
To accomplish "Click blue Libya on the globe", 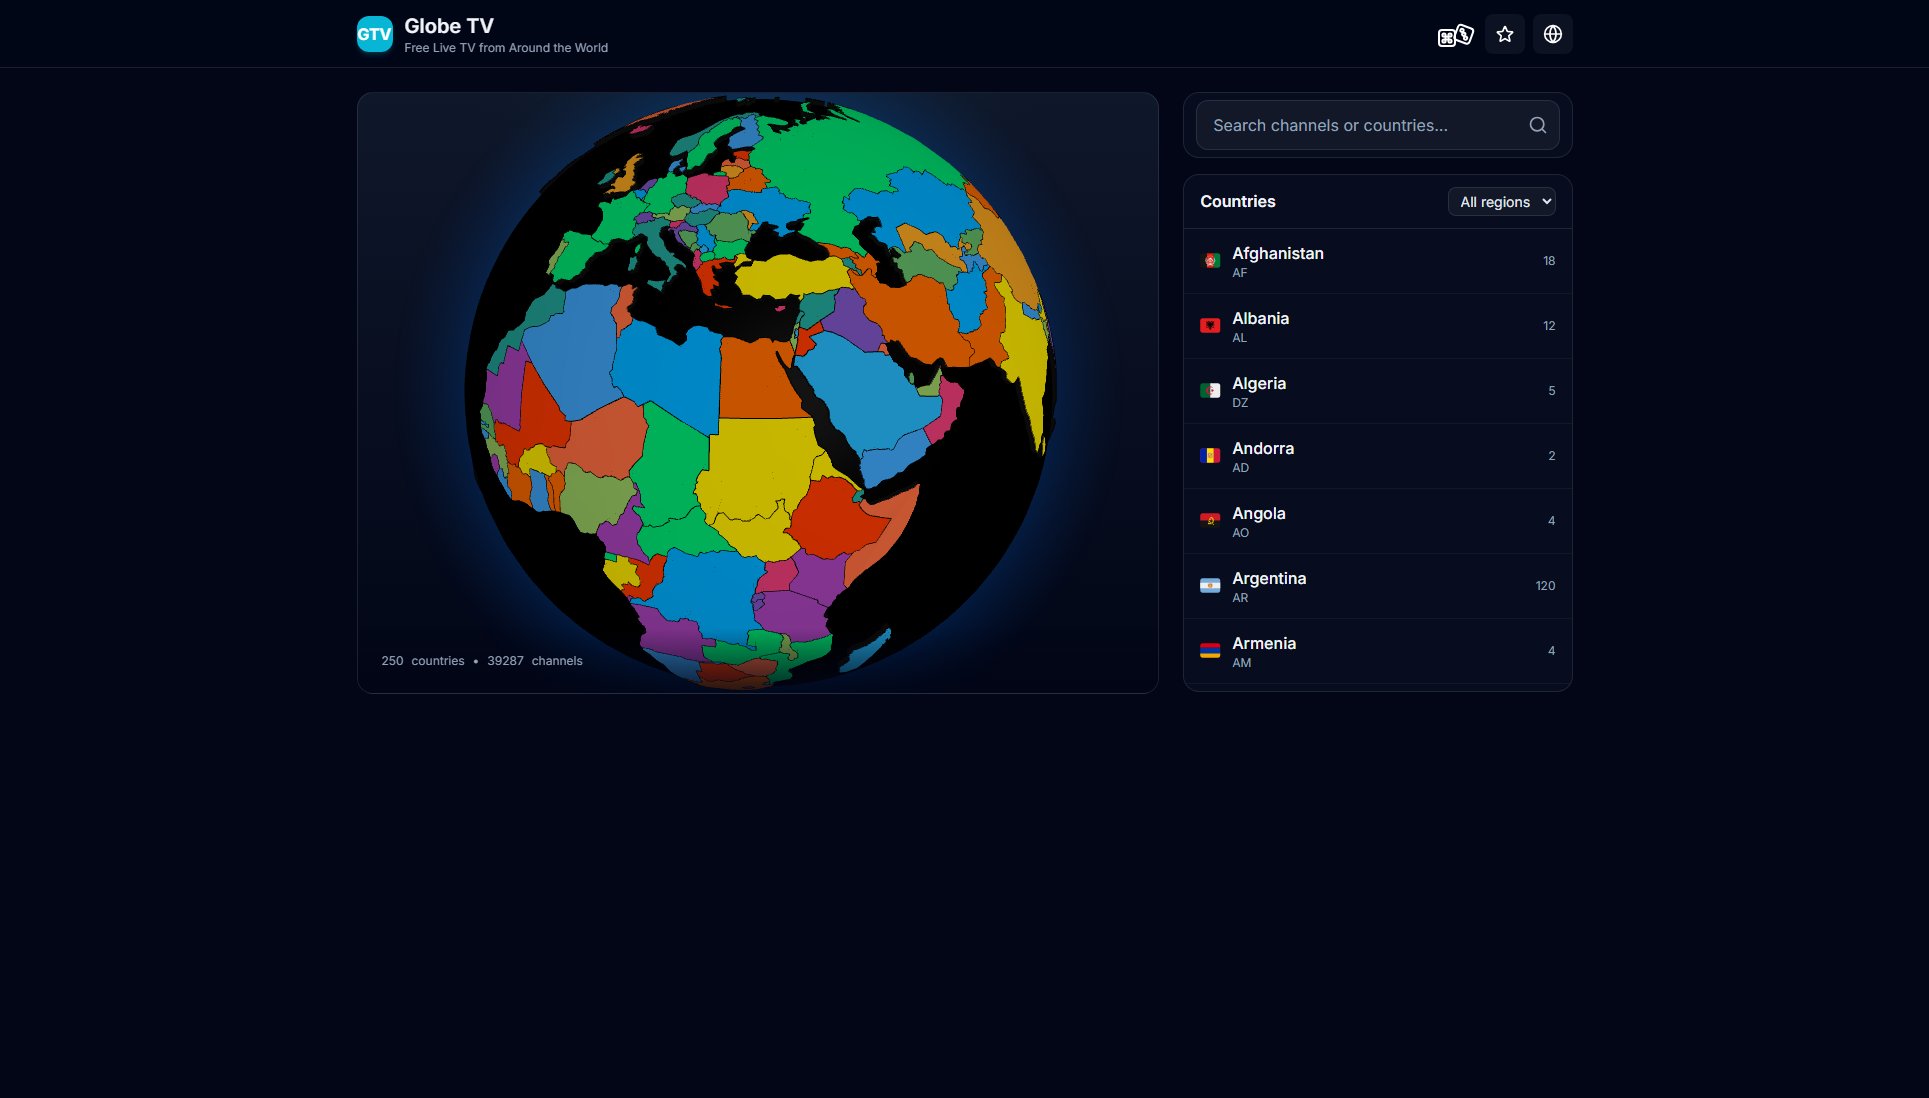I will coord(668,375).
